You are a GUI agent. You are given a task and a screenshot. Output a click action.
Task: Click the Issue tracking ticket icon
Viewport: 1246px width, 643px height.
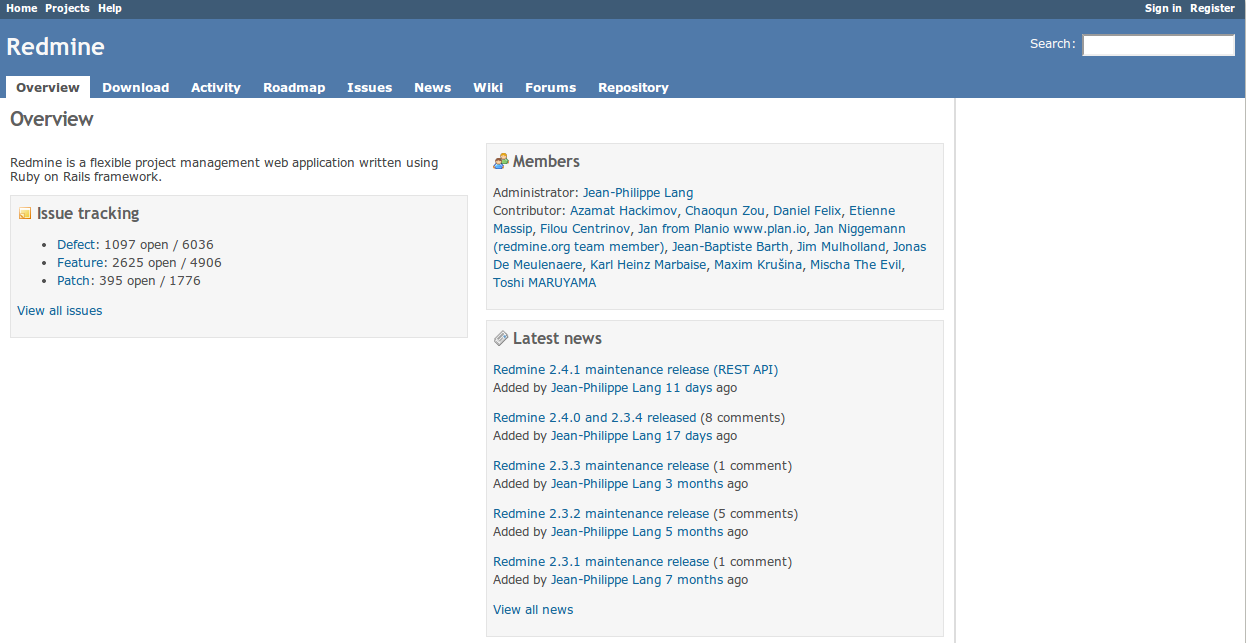click(25, 214)
